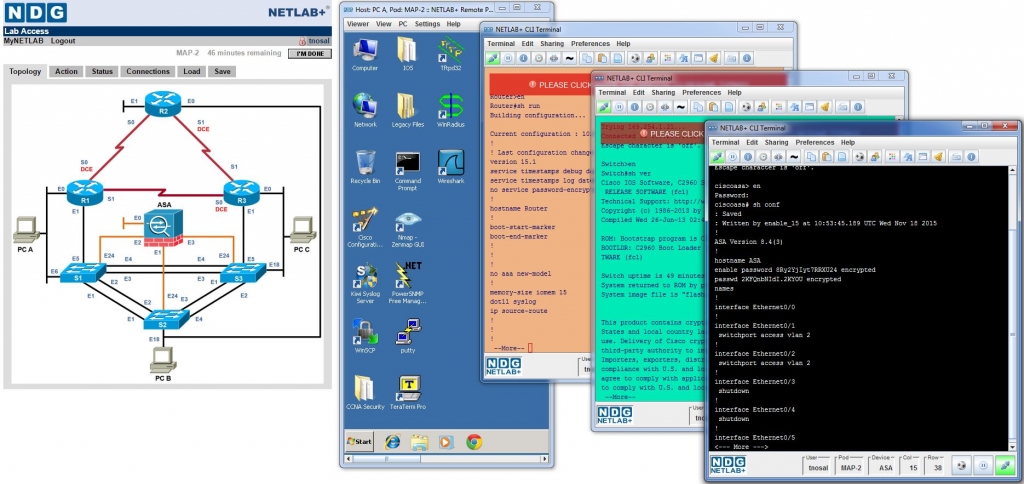Click switch S3 in topology diagram
The height and width of the screenshot is (484, 1024).
[x=243, y=272]
